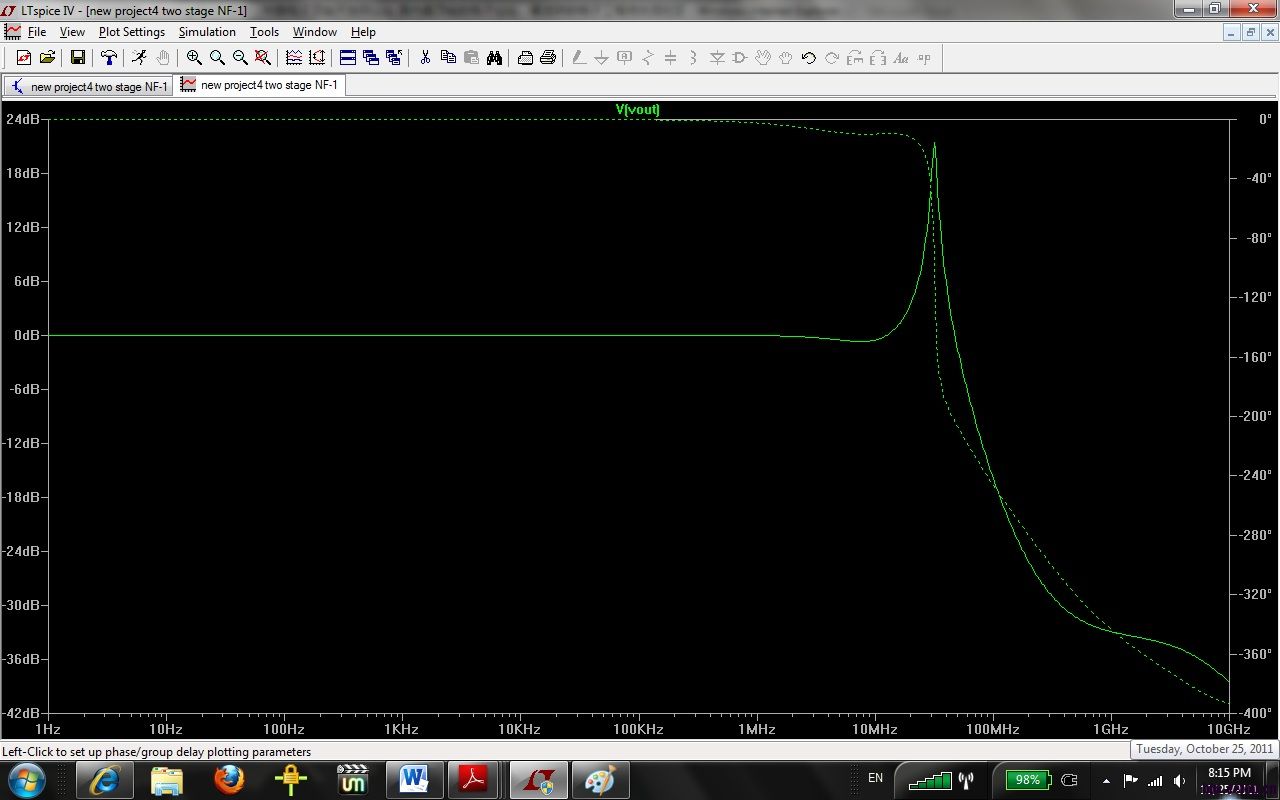Click the Autoscale plot icon
Viewport: 1280px width, 800px height.
317,58
